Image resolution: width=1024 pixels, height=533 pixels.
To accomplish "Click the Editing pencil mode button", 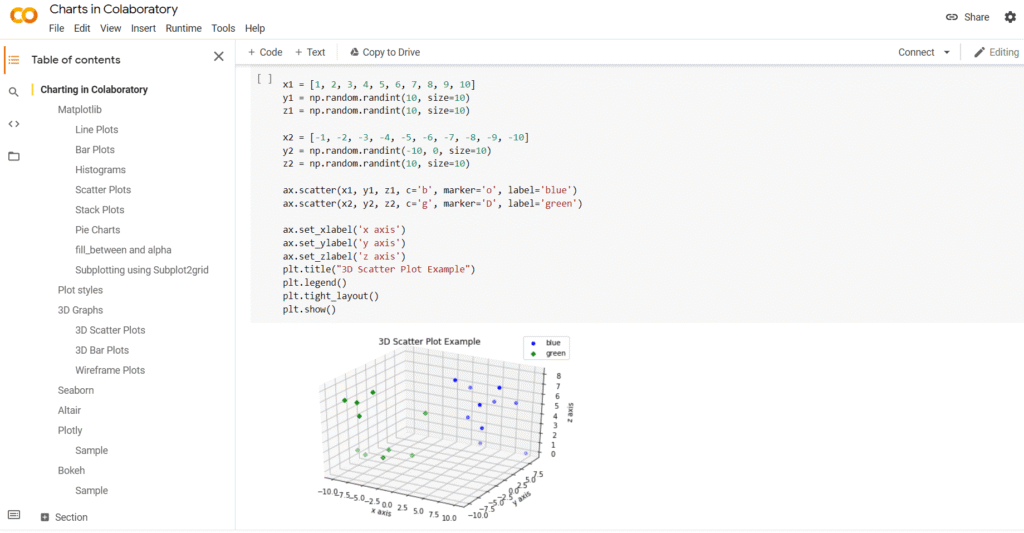I will click(x=996, y=52).
